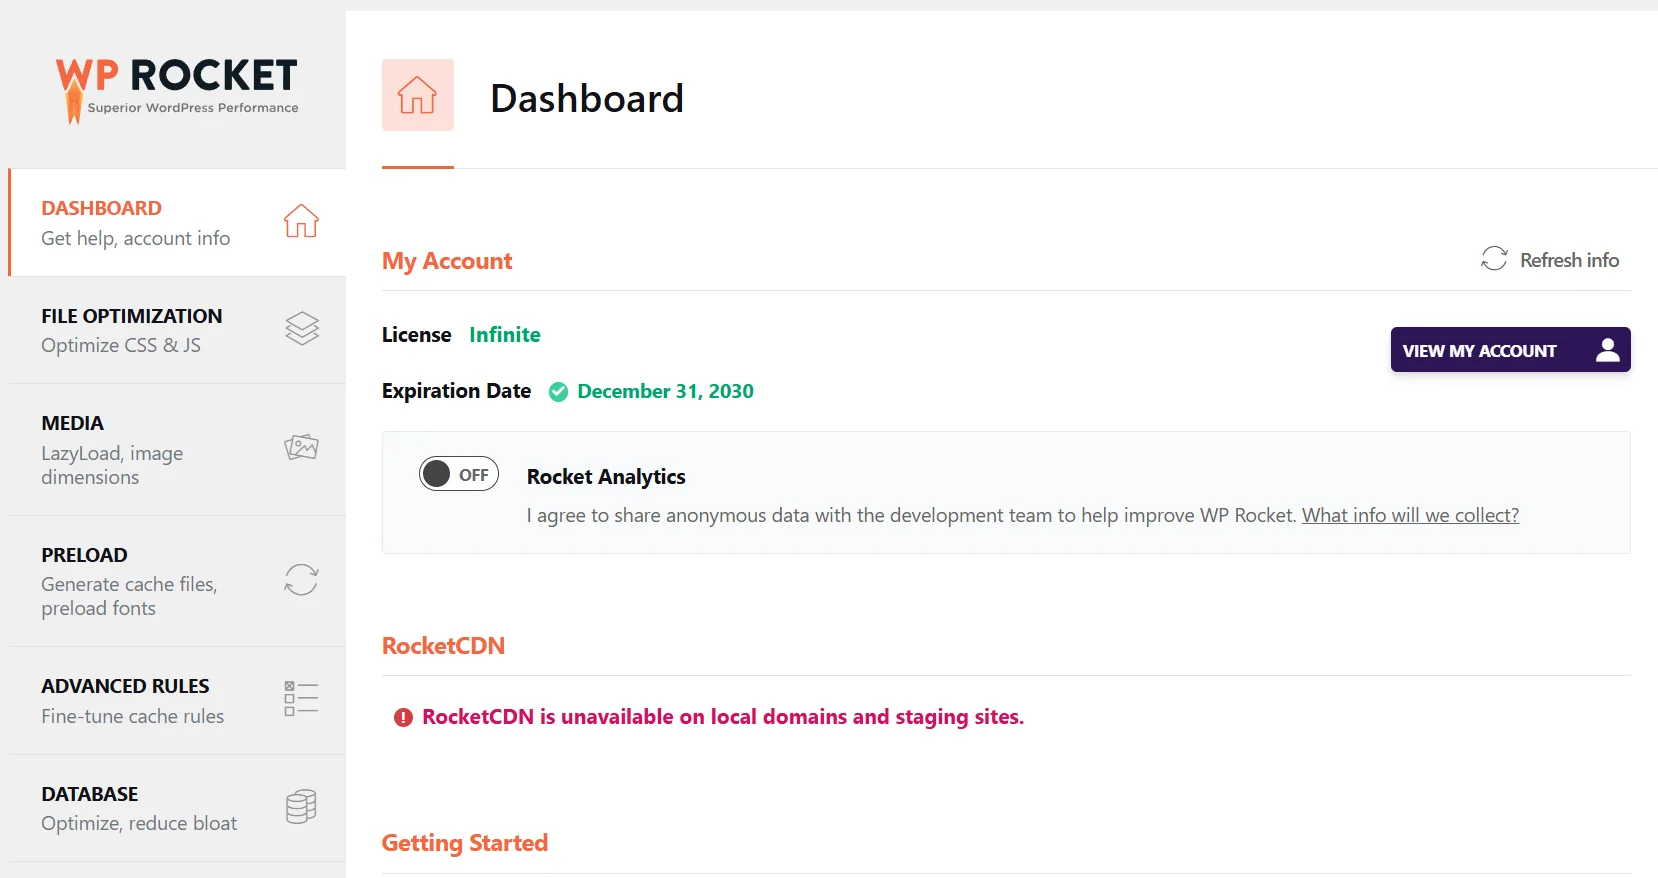This screenshot has height=878, width=1658.
Task: Click the WP Rocket logo
Action: pos(177,90)
